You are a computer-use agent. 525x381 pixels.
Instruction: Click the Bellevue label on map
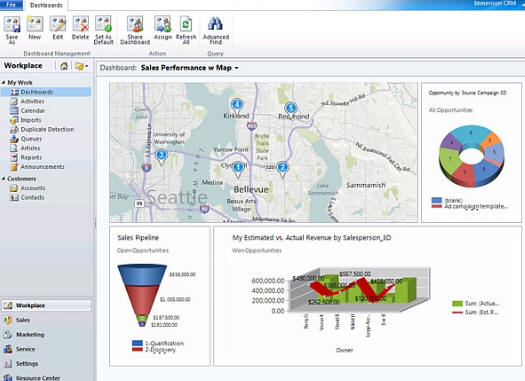pyautogui.click(x=251, y=189)
